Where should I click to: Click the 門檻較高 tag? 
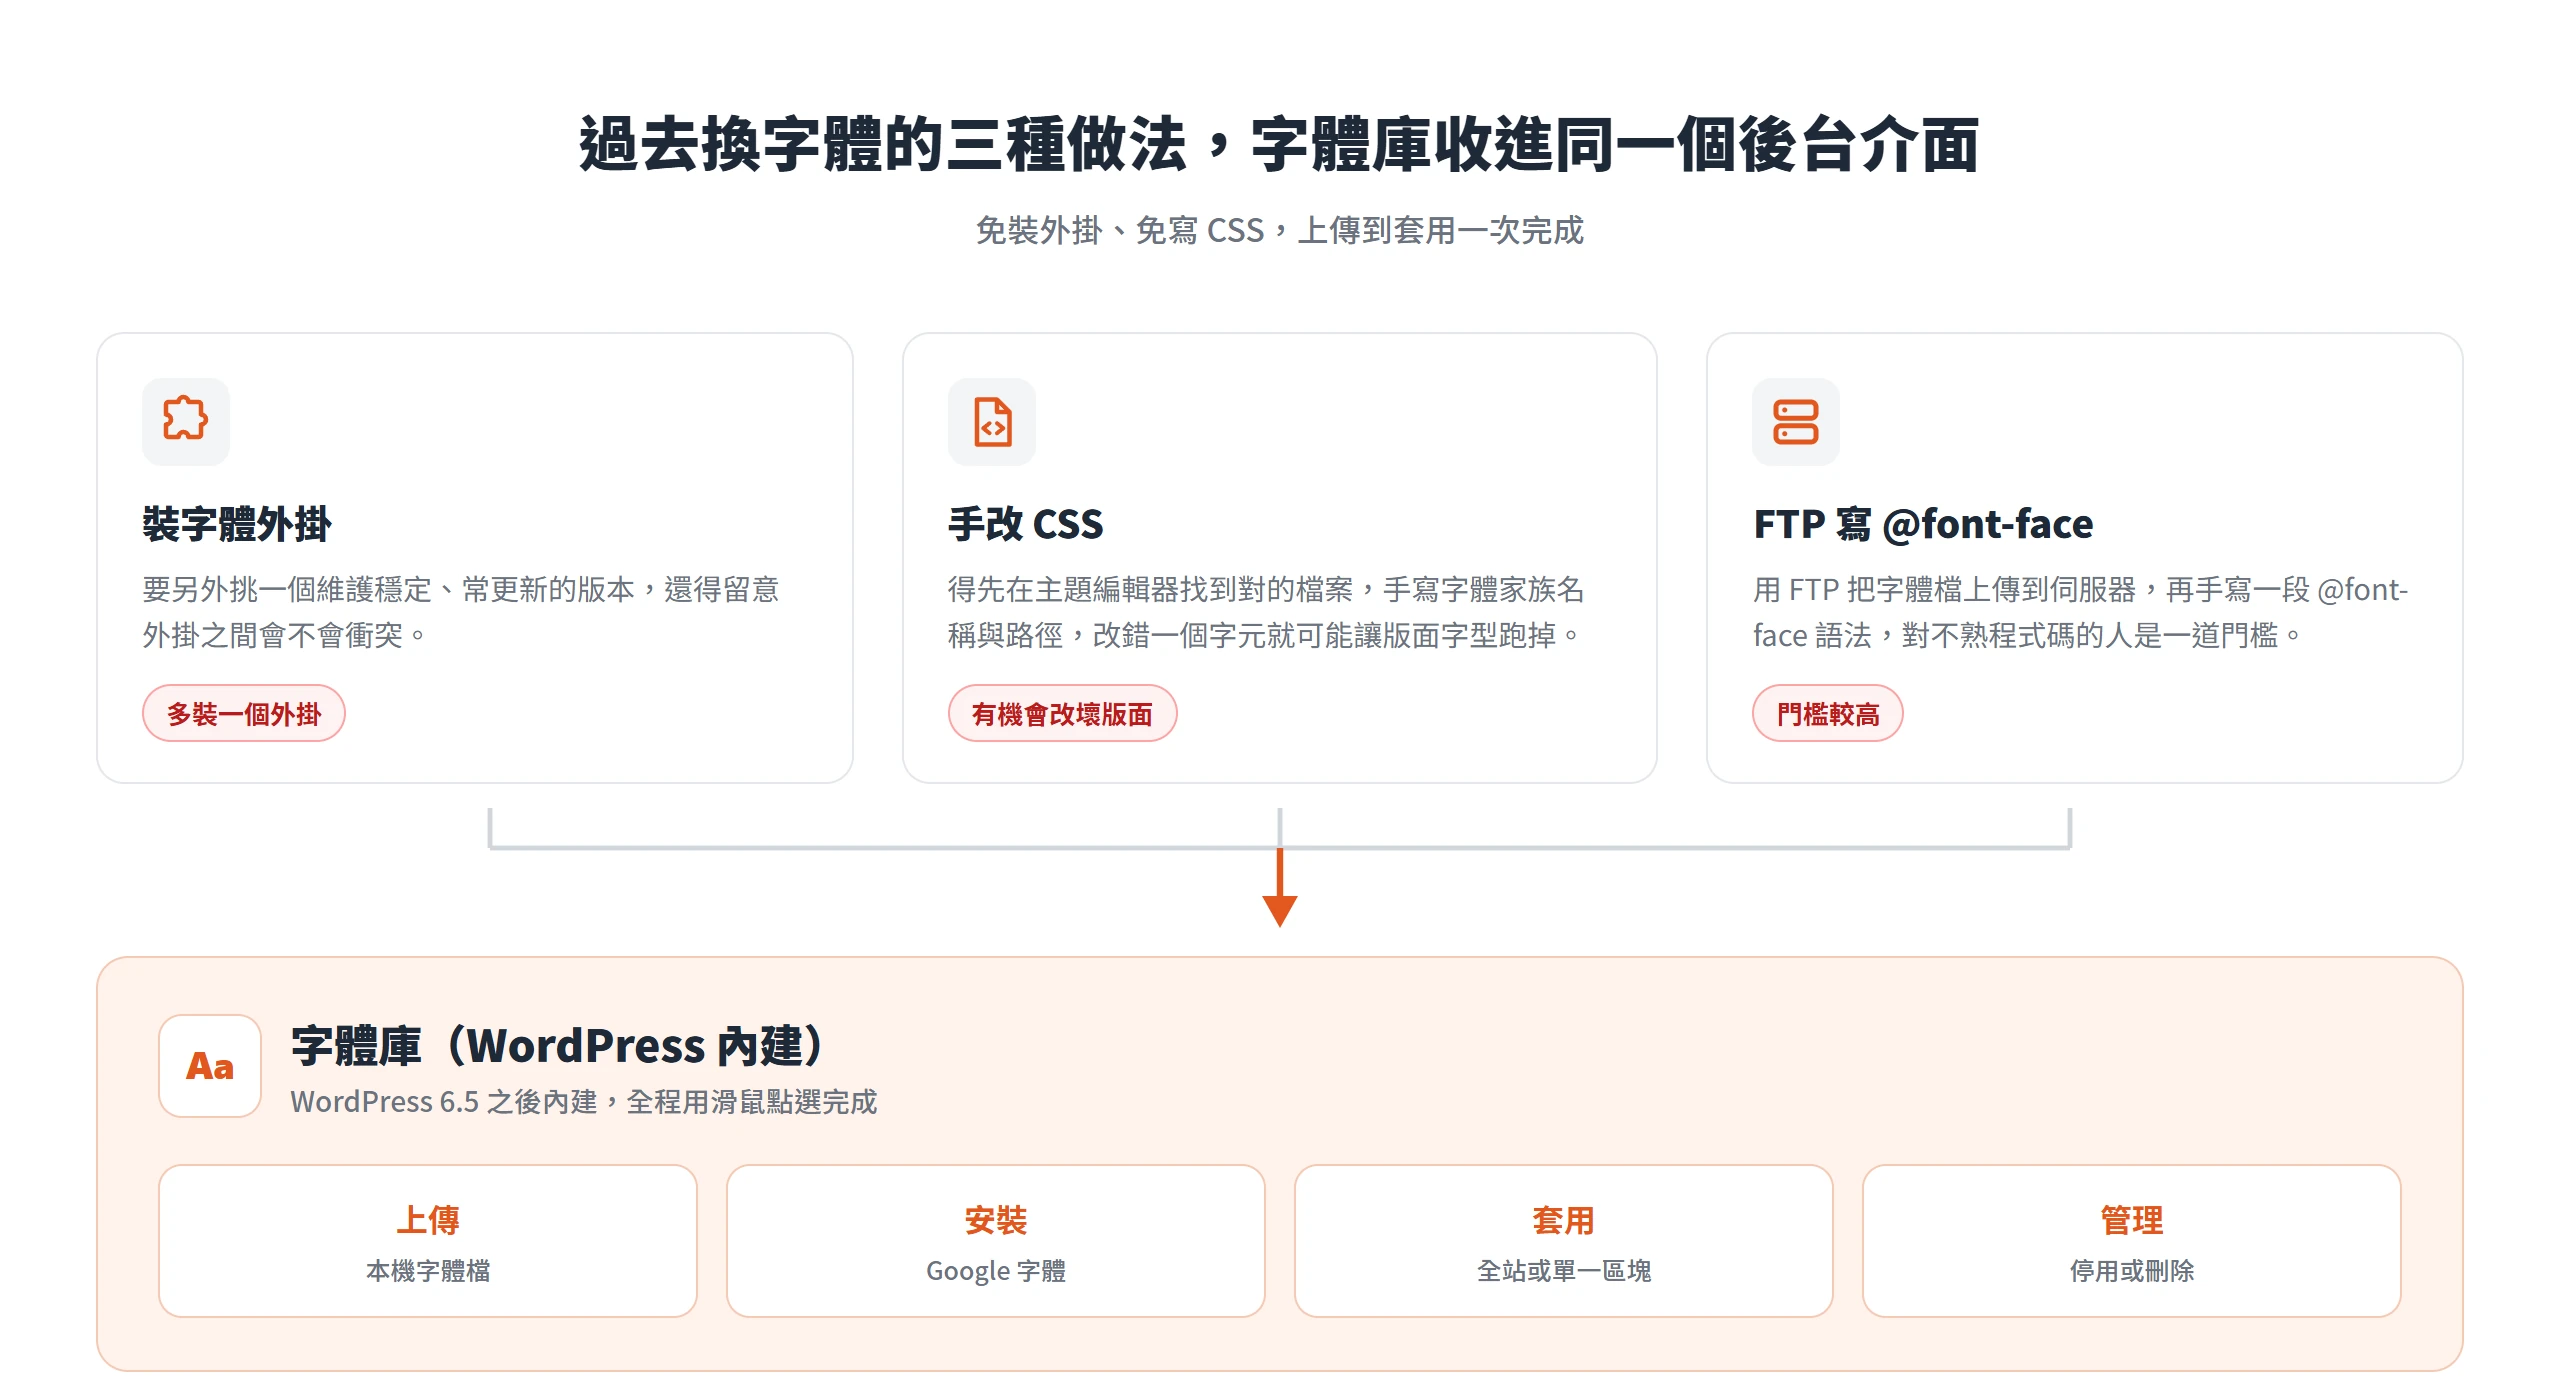coord(1828,713)
